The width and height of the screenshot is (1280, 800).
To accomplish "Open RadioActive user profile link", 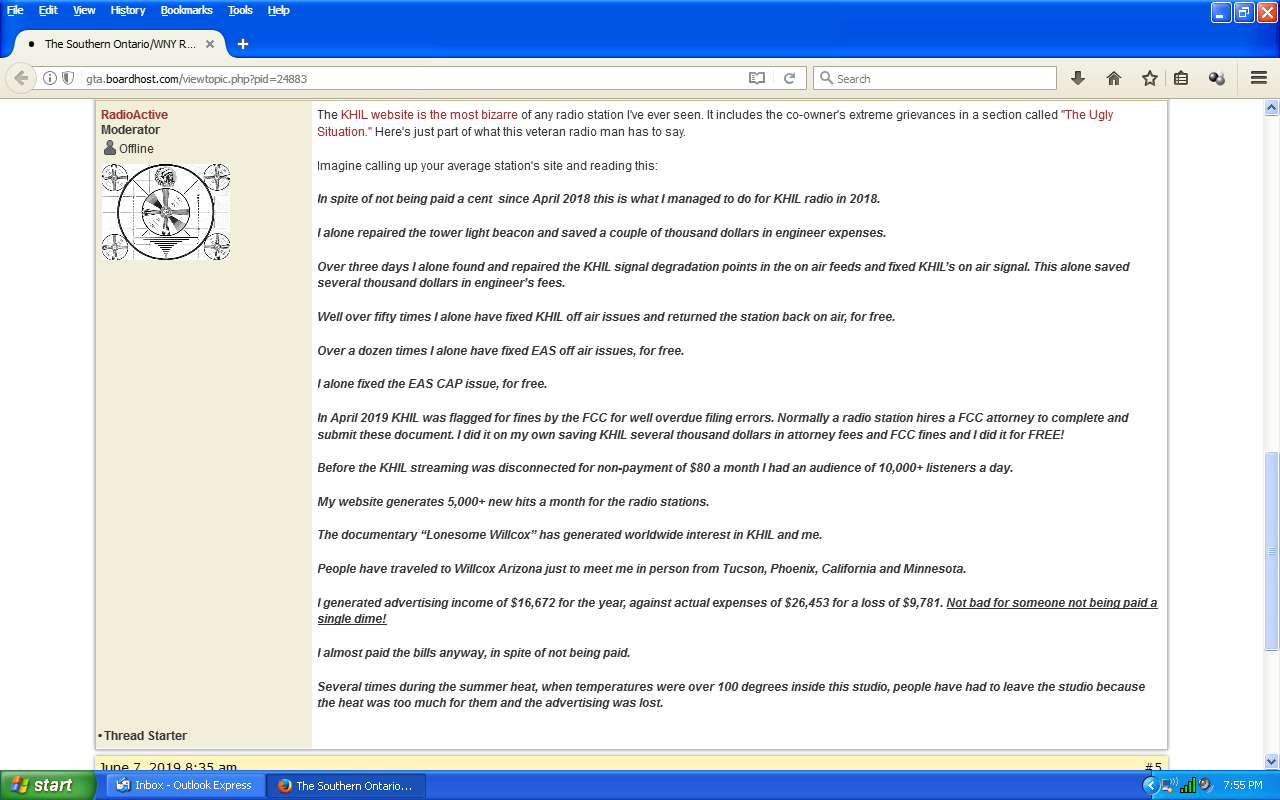I will click(x=134, y=115).
